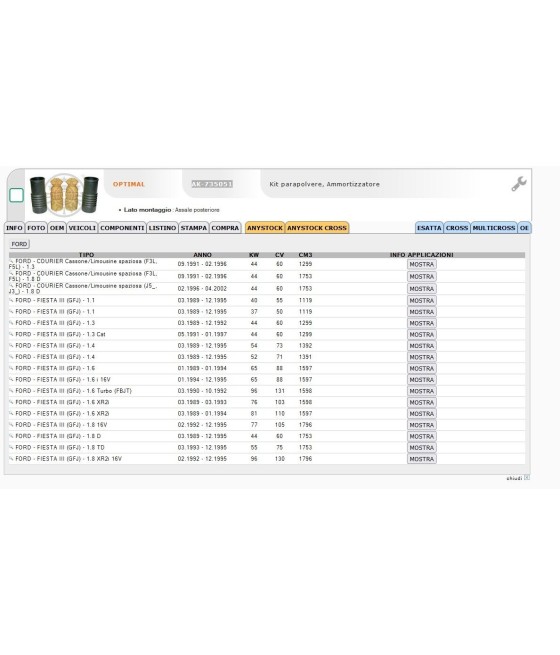This screenshot has width=560, height=655.
Task: Tick the checkbox beside product image
Action: [16, 195]
